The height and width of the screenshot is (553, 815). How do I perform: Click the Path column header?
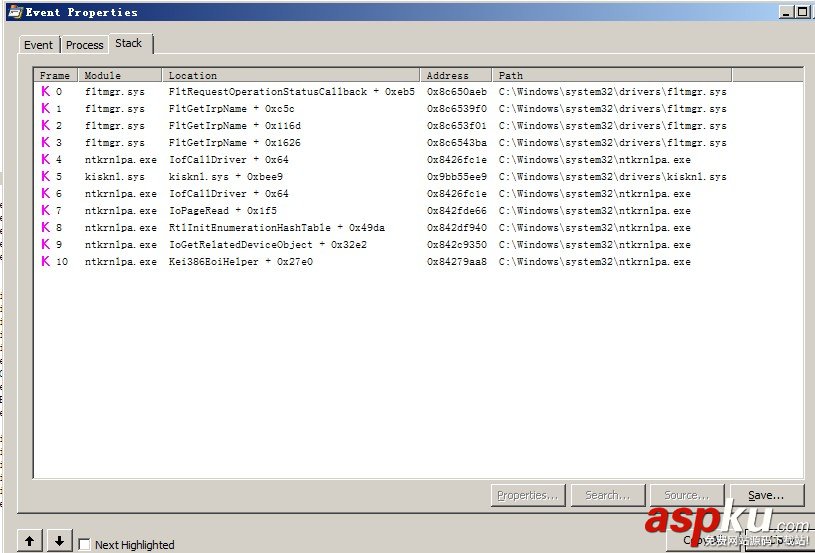tap(612, 75)
